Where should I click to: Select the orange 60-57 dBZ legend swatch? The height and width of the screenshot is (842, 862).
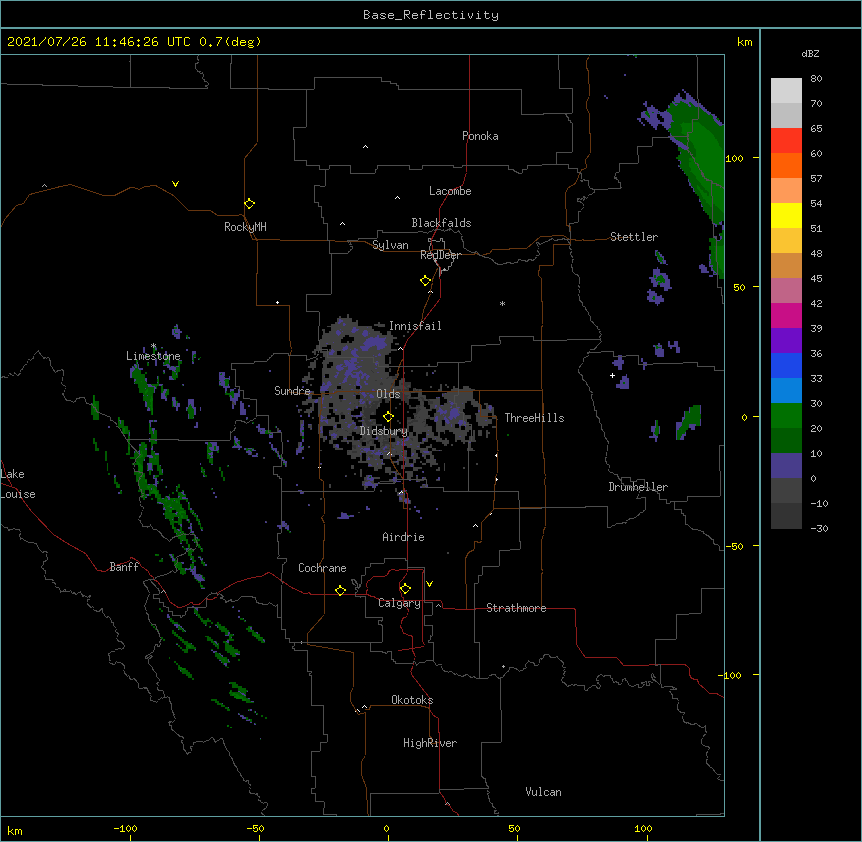coord(786,165)
